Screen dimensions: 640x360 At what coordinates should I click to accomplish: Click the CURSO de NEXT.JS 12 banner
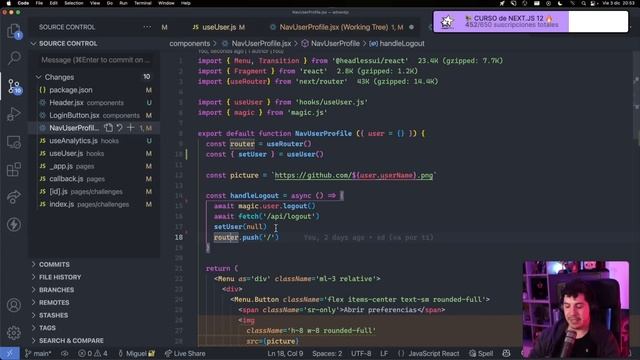(531, 22)
